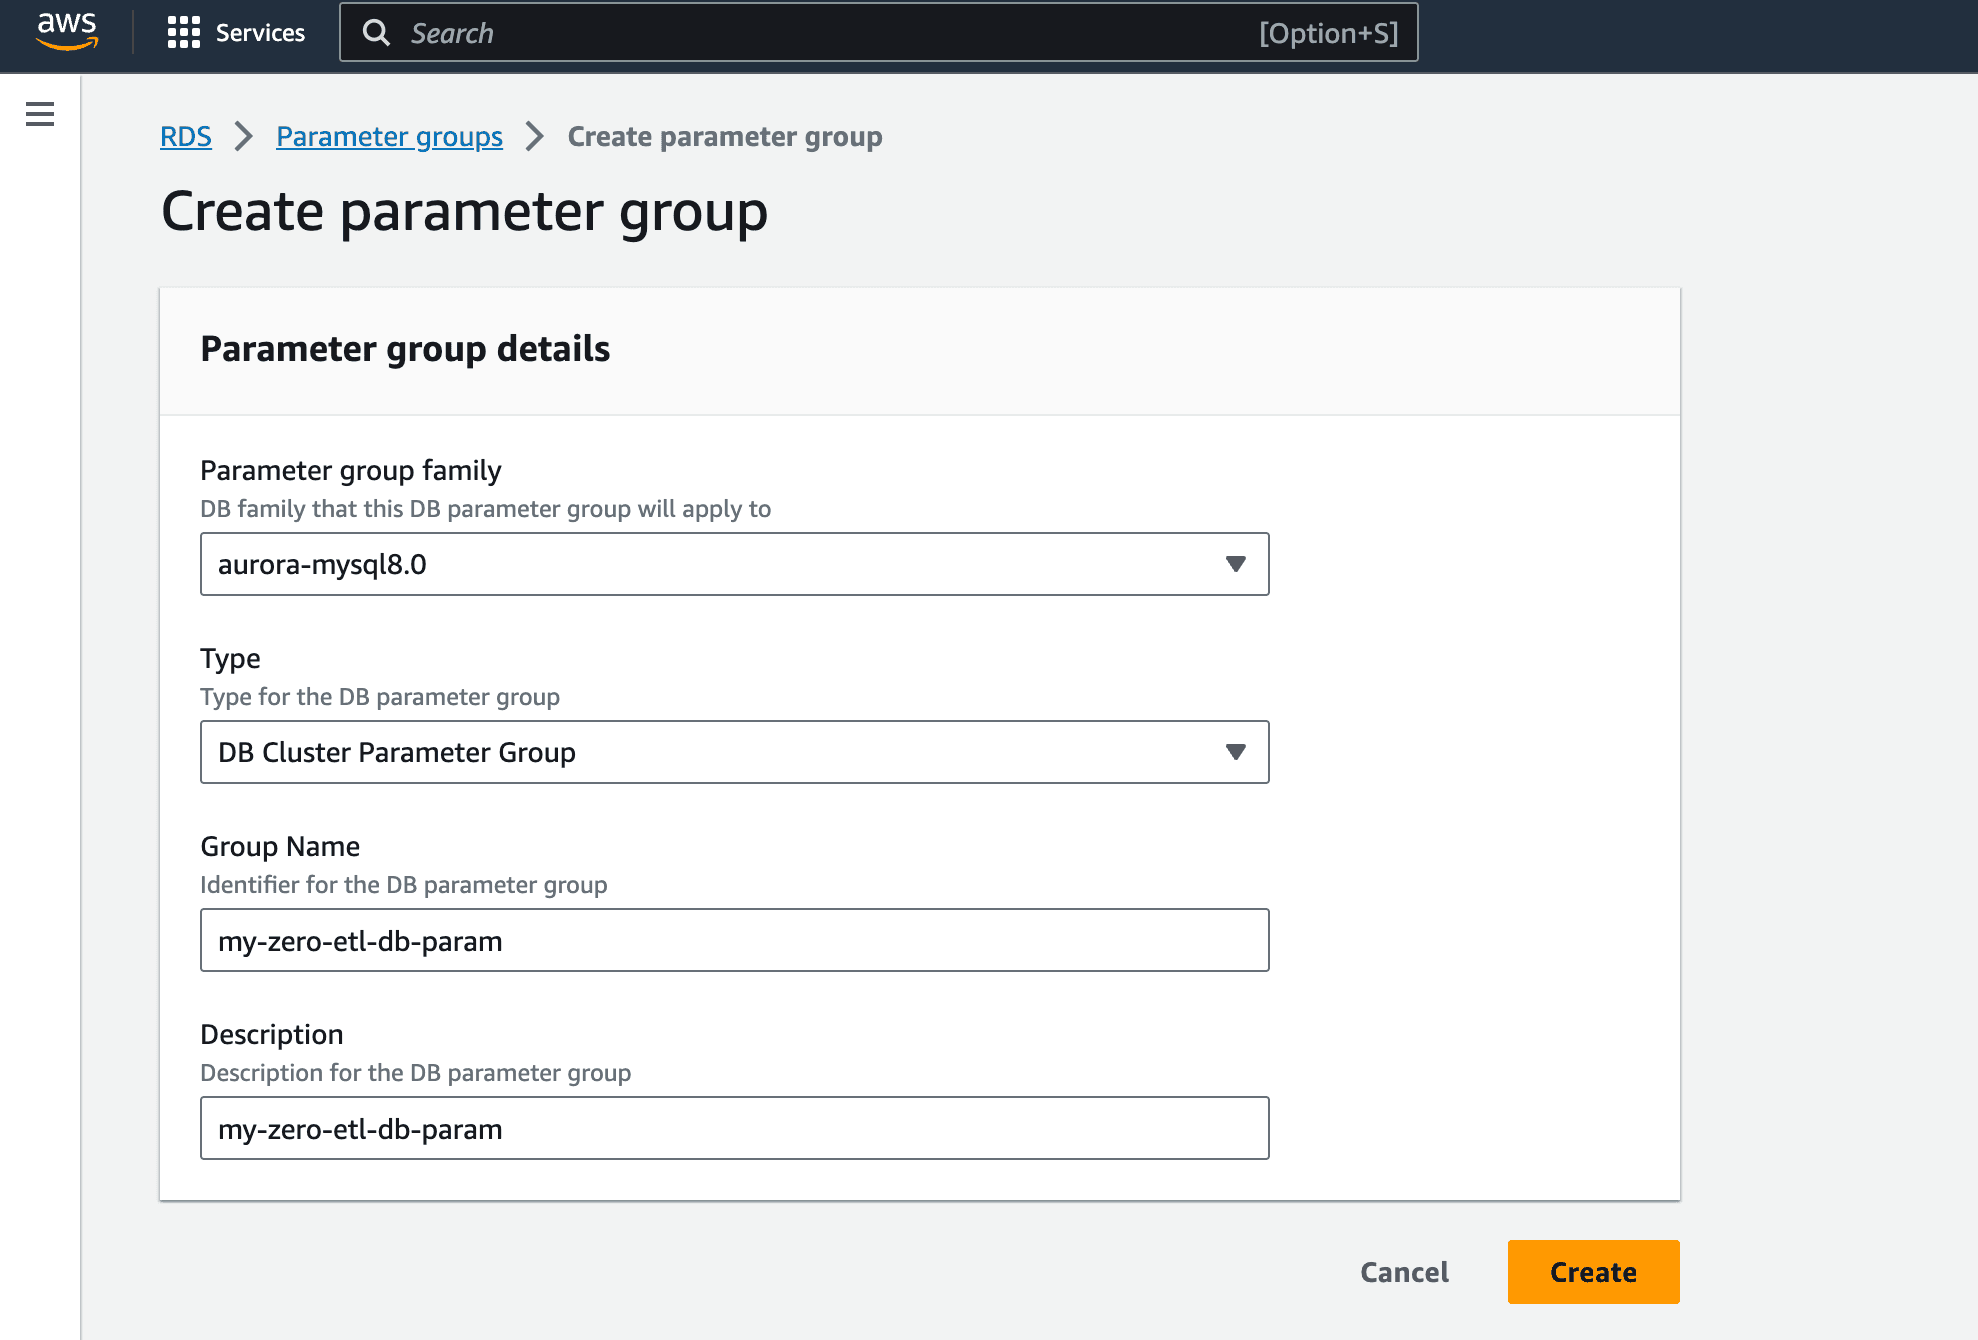Click the Parameter group family label
The image size is (1978, 1340).
point(351,470)
